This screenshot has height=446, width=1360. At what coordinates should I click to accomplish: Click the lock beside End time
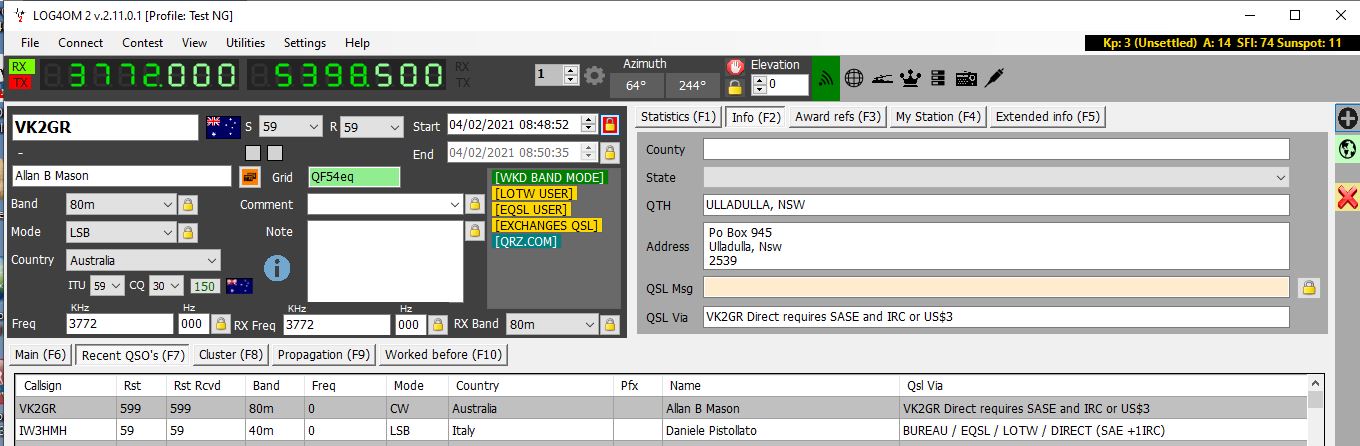610,153
